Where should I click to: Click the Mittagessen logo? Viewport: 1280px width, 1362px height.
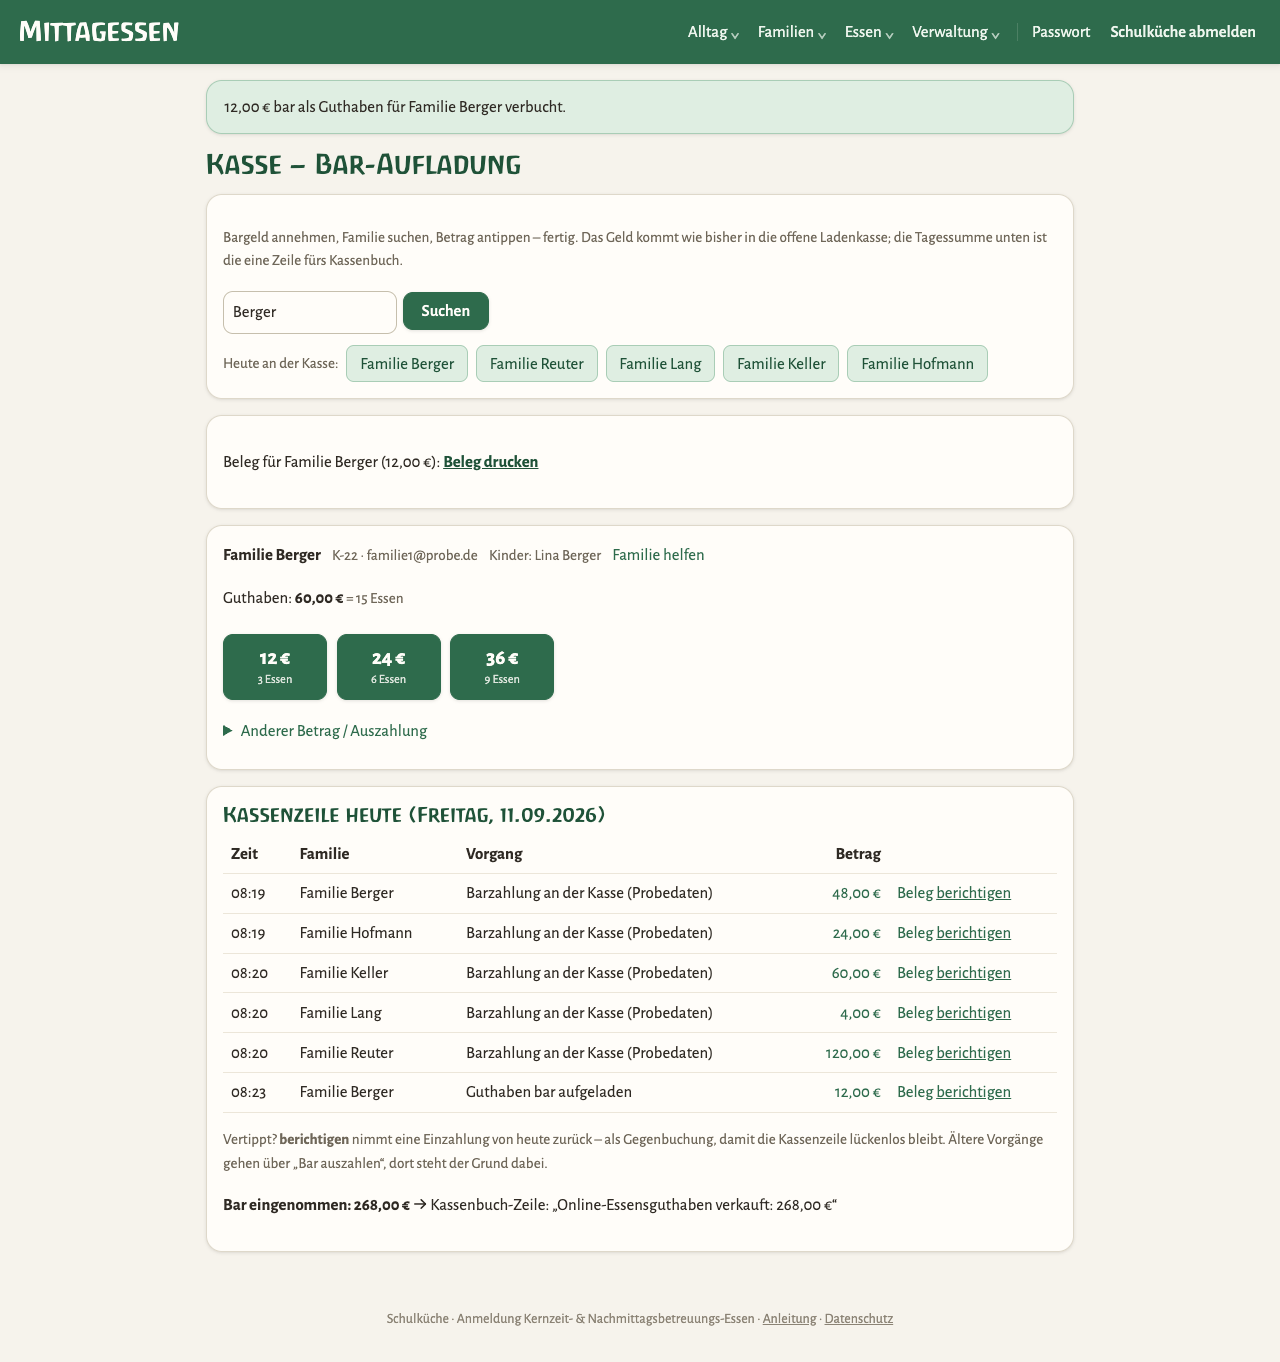tap(99, 31)
